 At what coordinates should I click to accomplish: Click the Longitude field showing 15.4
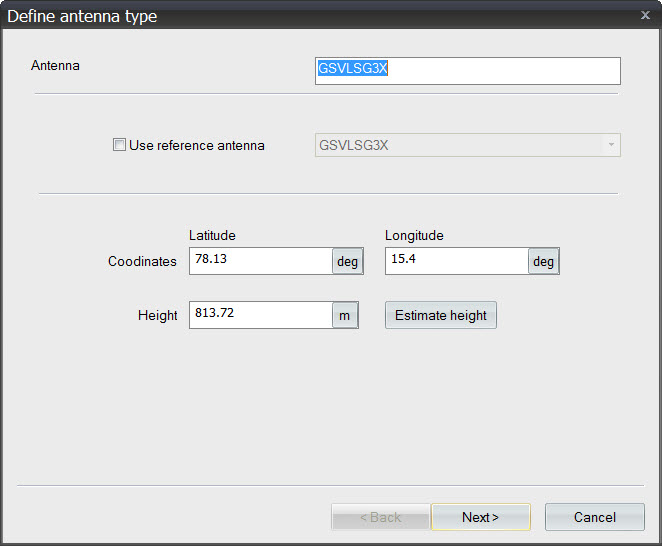click(x=456, y=261)
